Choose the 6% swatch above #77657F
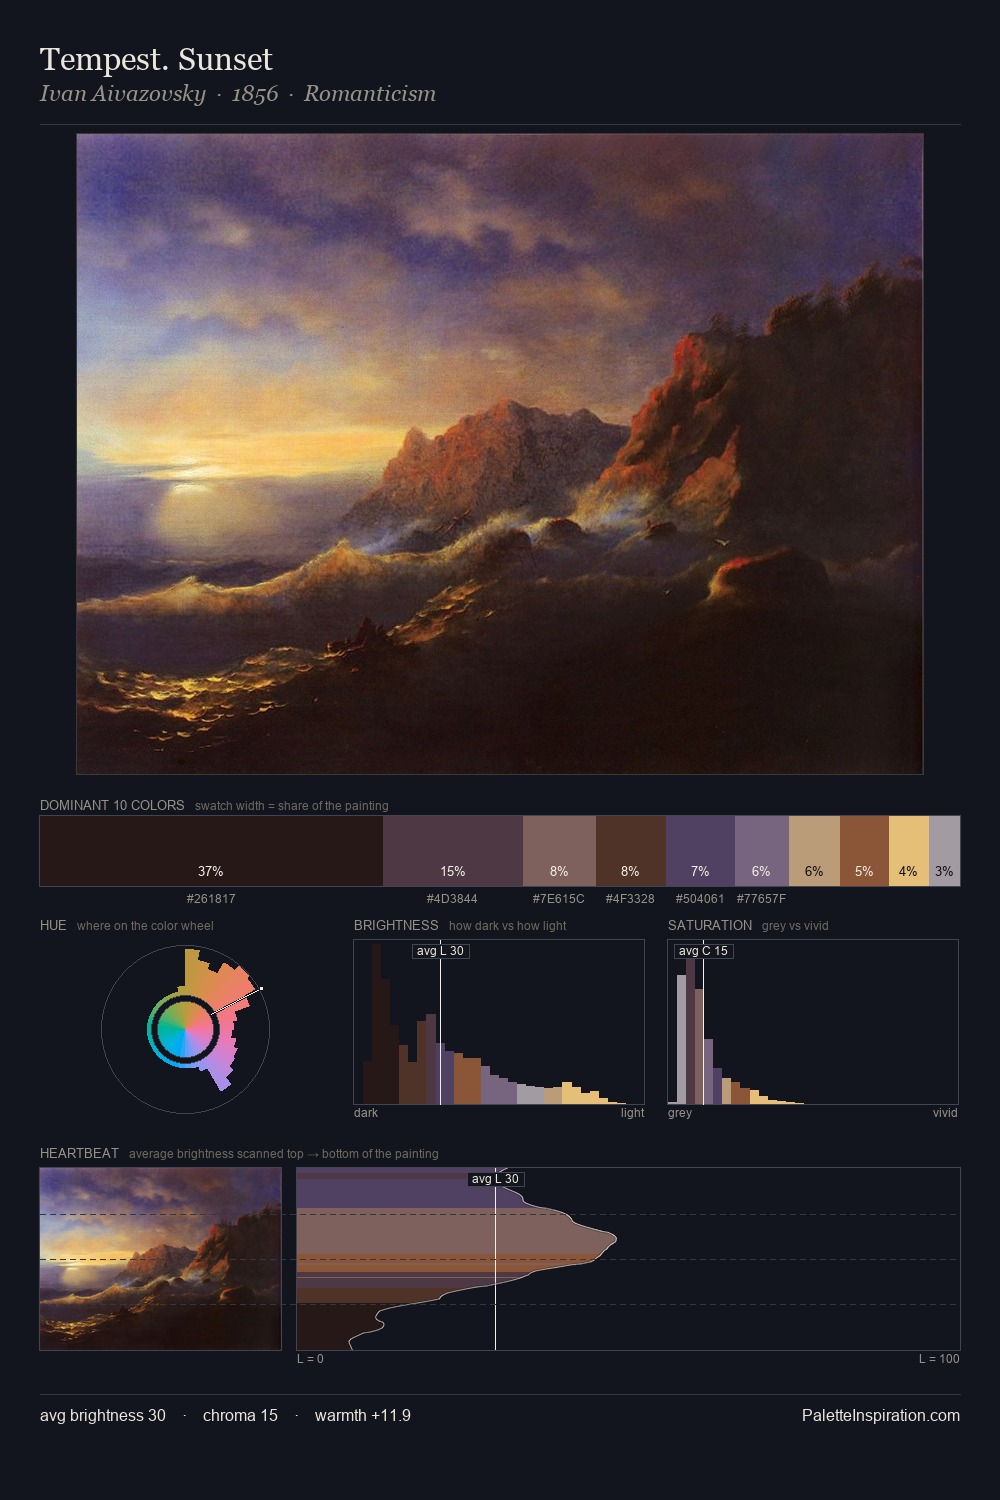 click(762, 851)
